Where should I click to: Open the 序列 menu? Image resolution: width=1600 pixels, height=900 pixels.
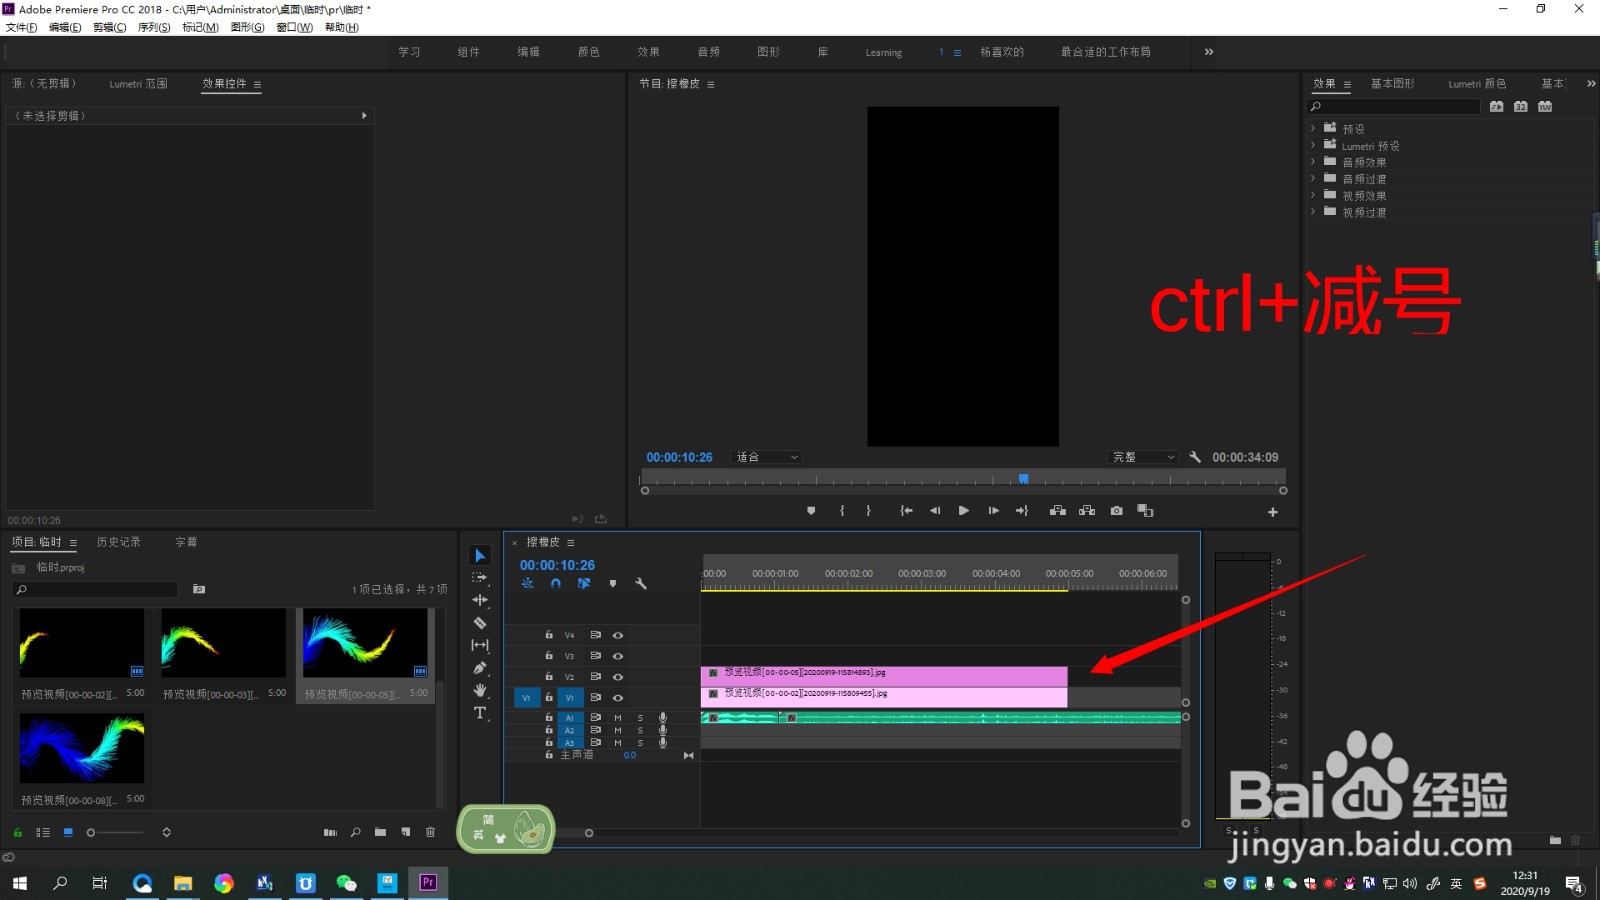[154, 27]
